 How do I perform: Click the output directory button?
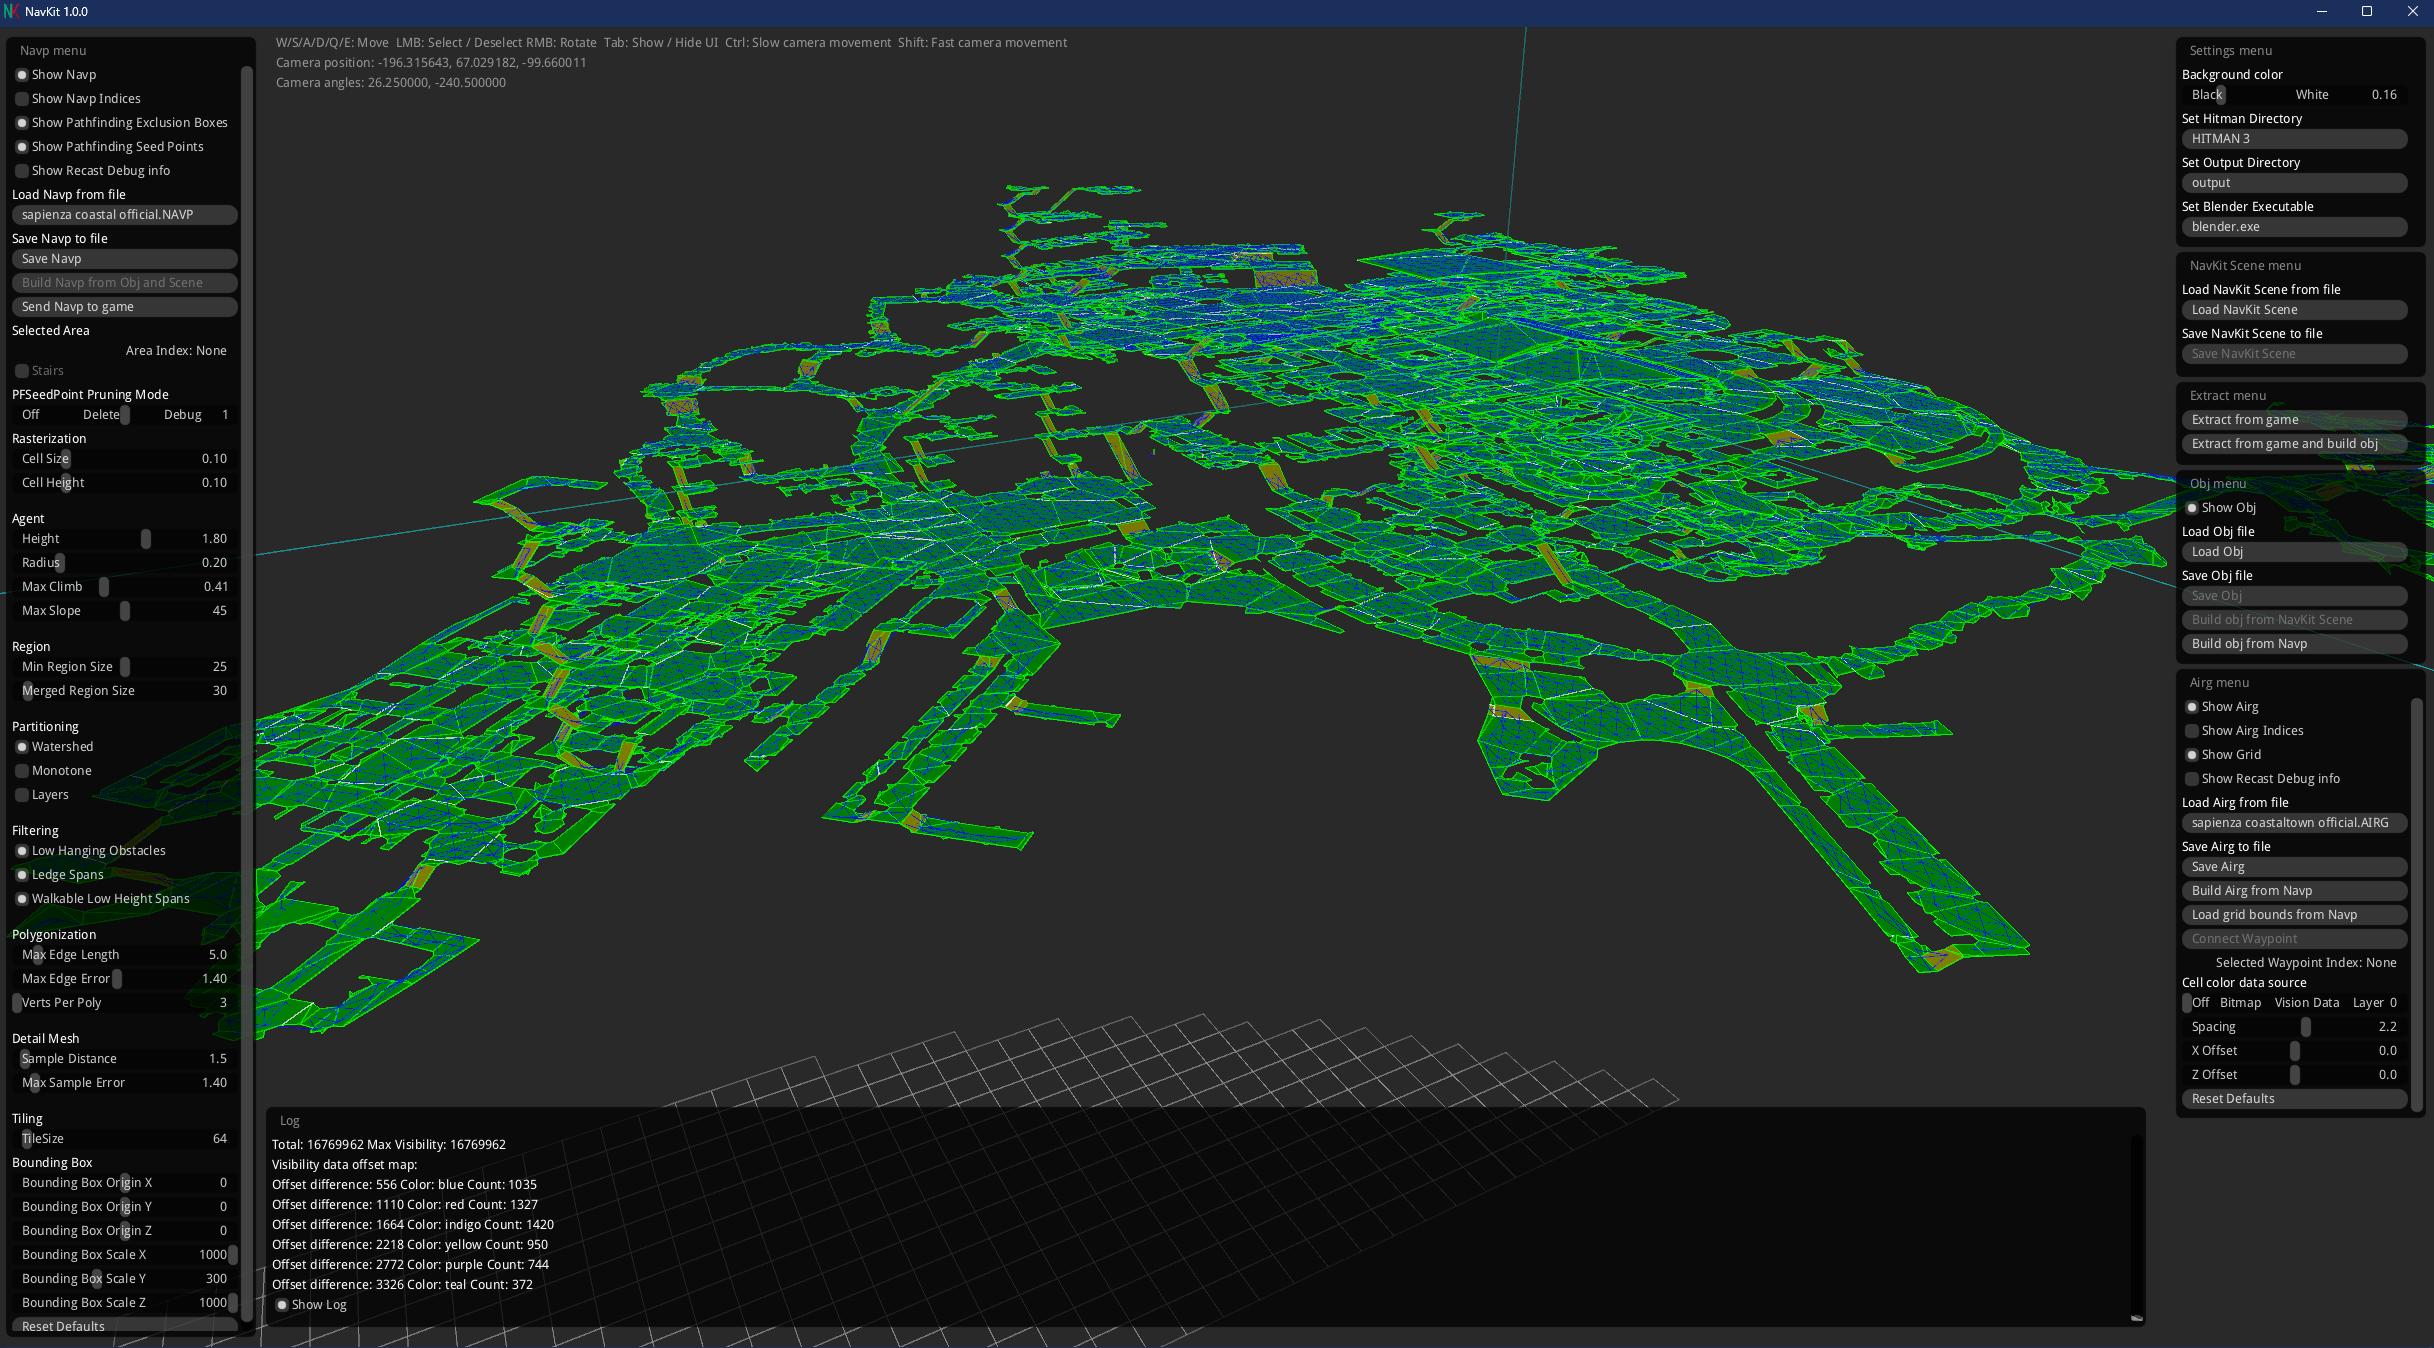[2294, 183]
